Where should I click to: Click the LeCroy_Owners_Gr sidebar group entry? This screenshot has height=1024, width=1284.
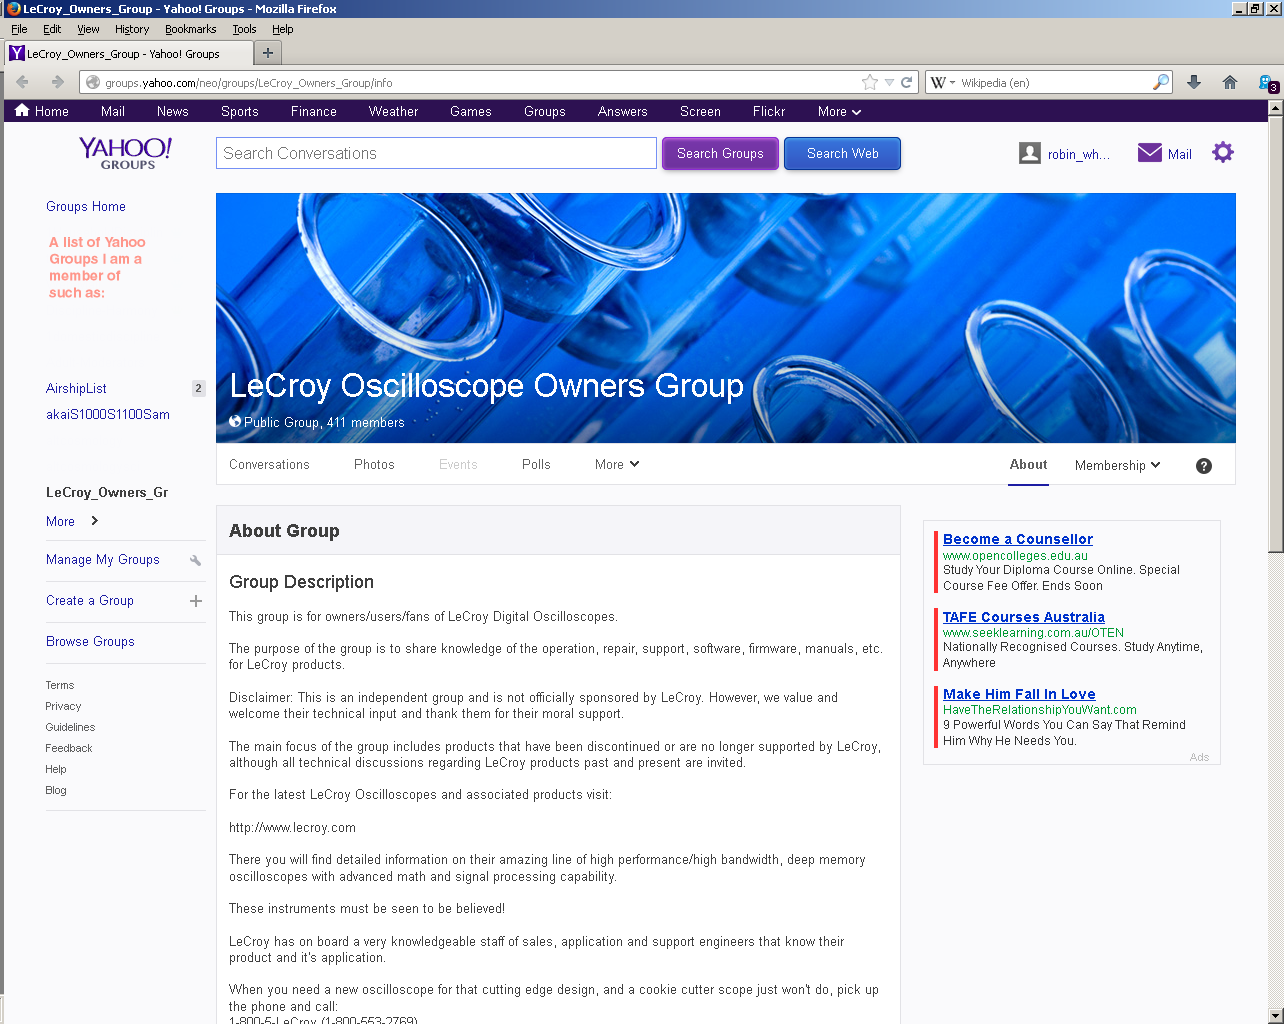[107, 493]
